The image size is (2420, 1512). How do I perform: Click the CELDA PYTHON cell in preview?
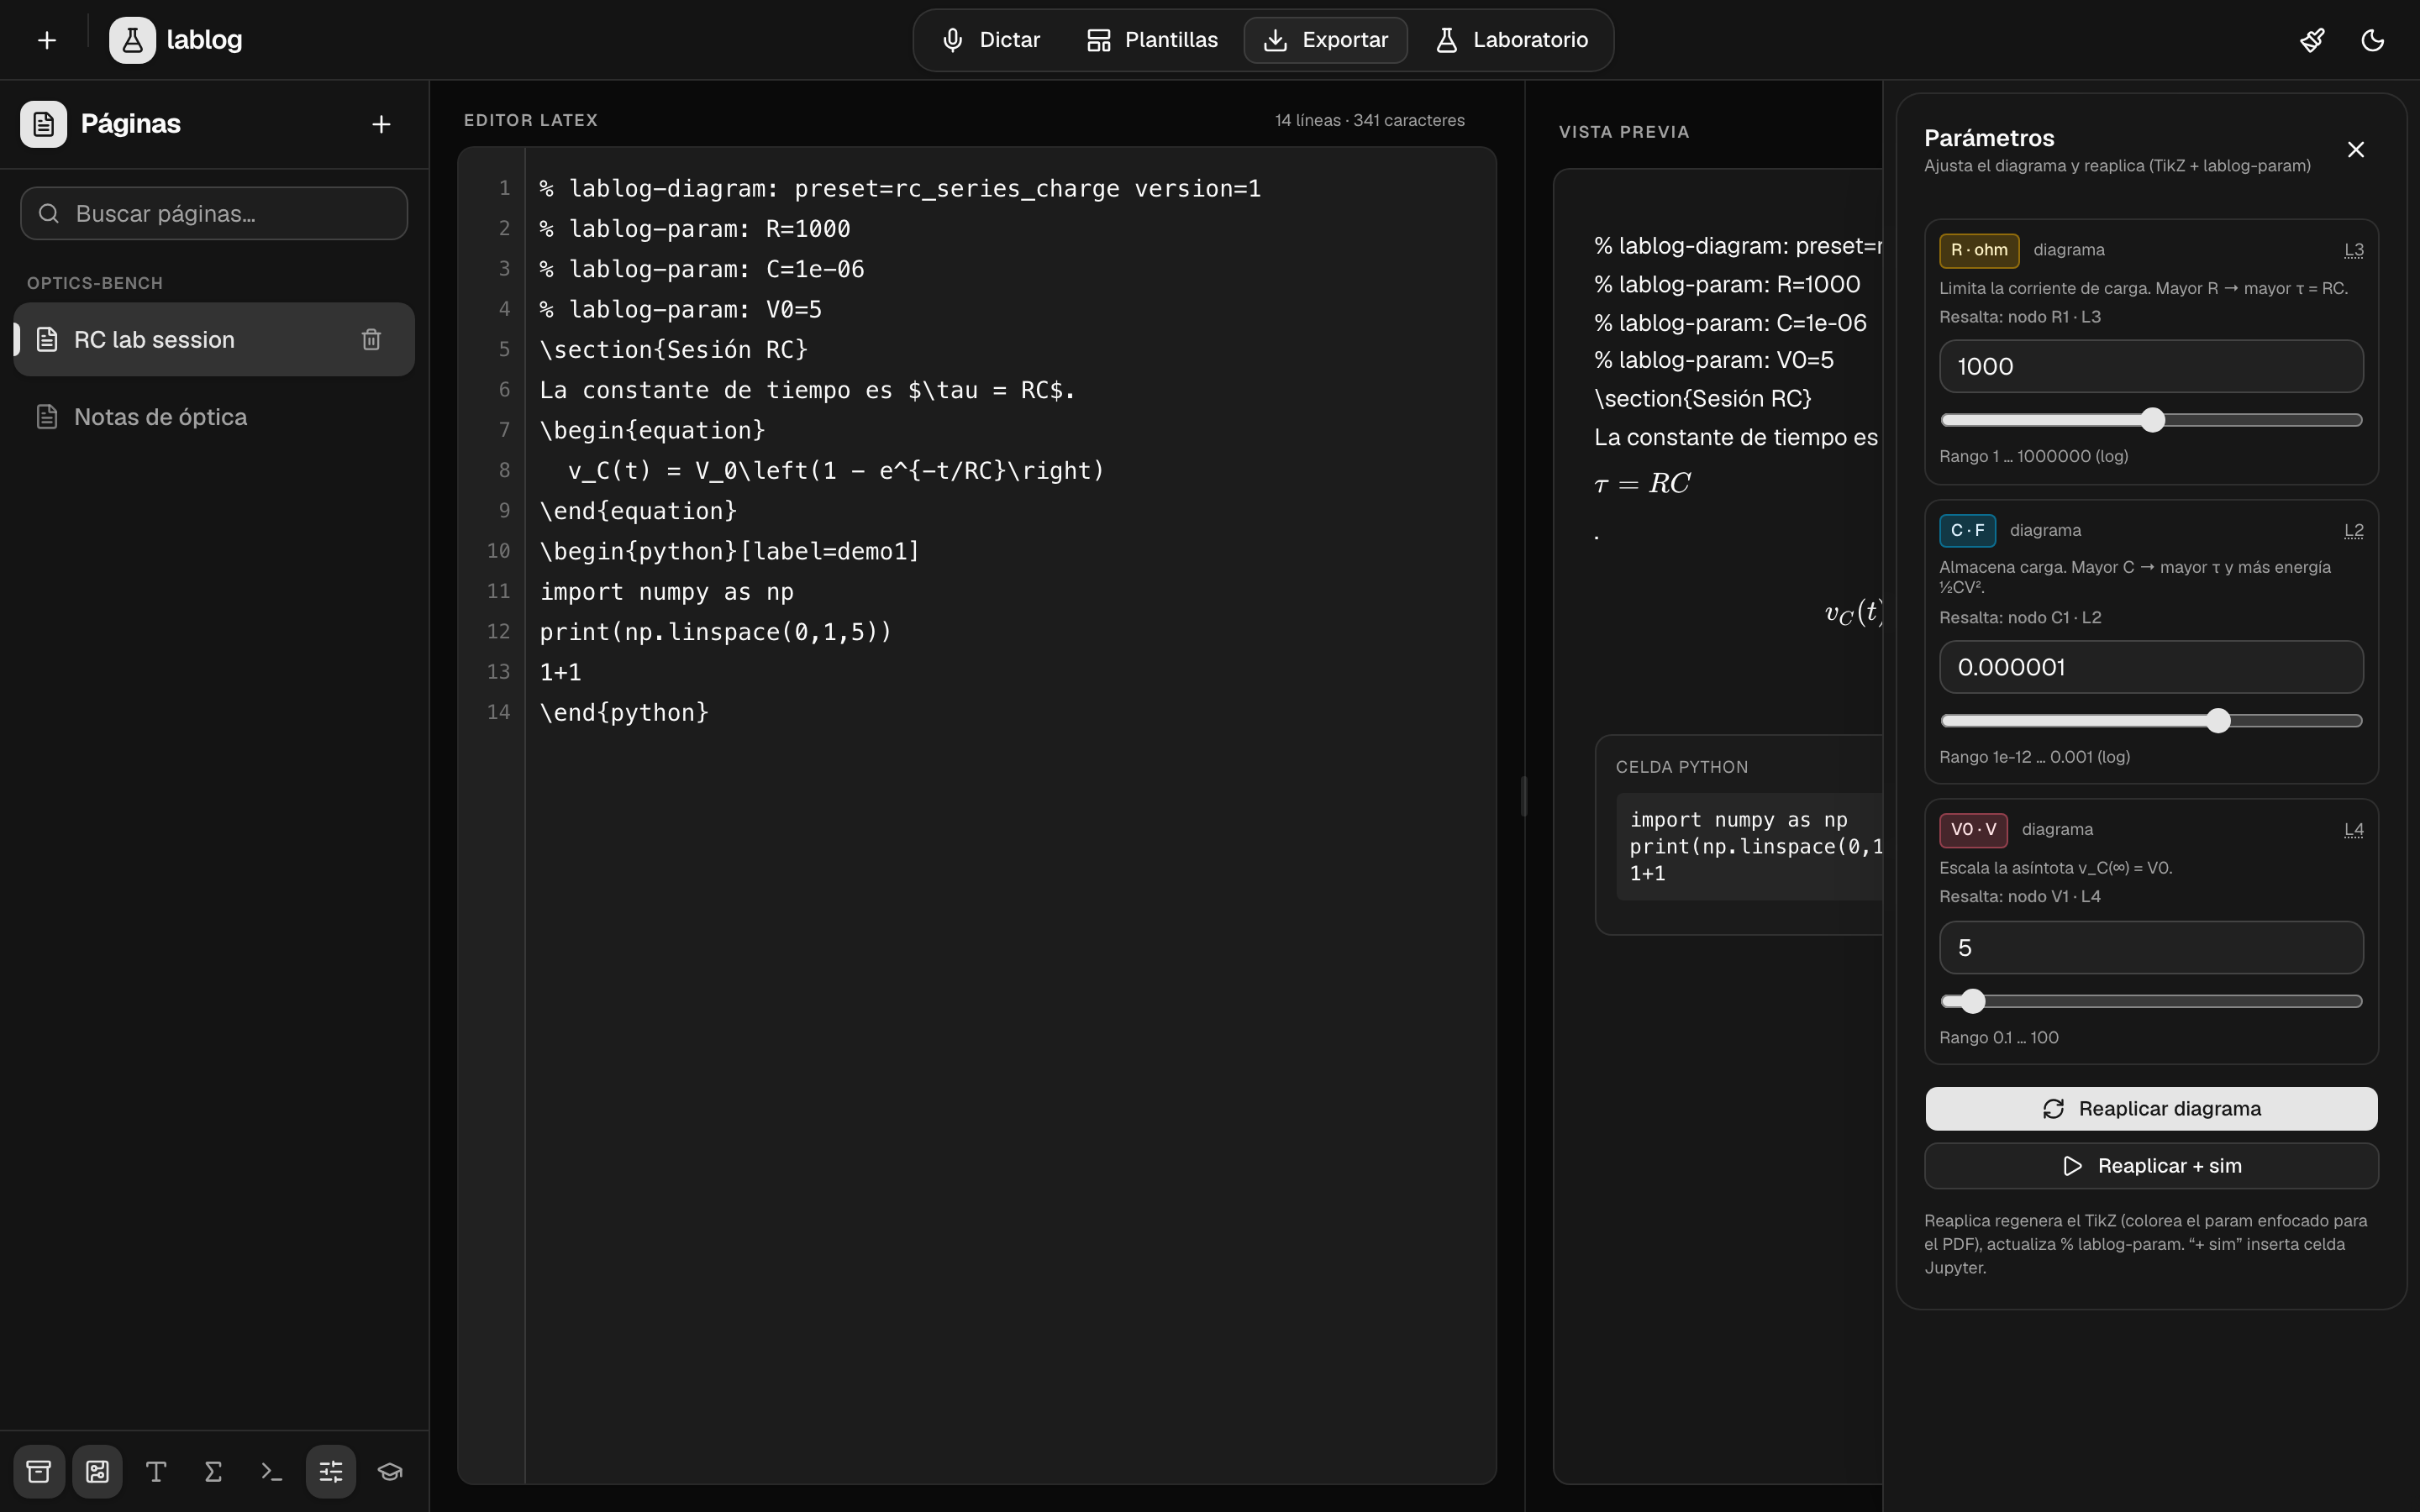pyautogui.click(x=1739, y=835)
